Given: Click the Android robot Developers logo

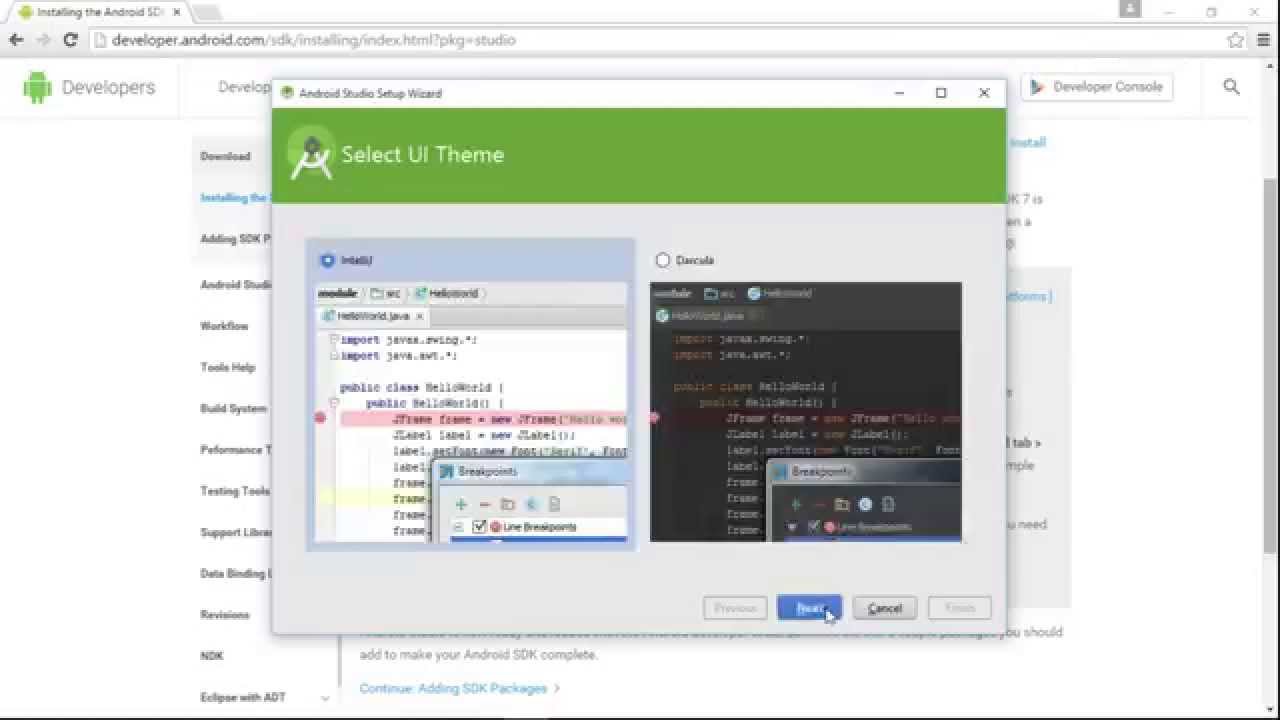Looking at the screenshot, I should point(89,88).
